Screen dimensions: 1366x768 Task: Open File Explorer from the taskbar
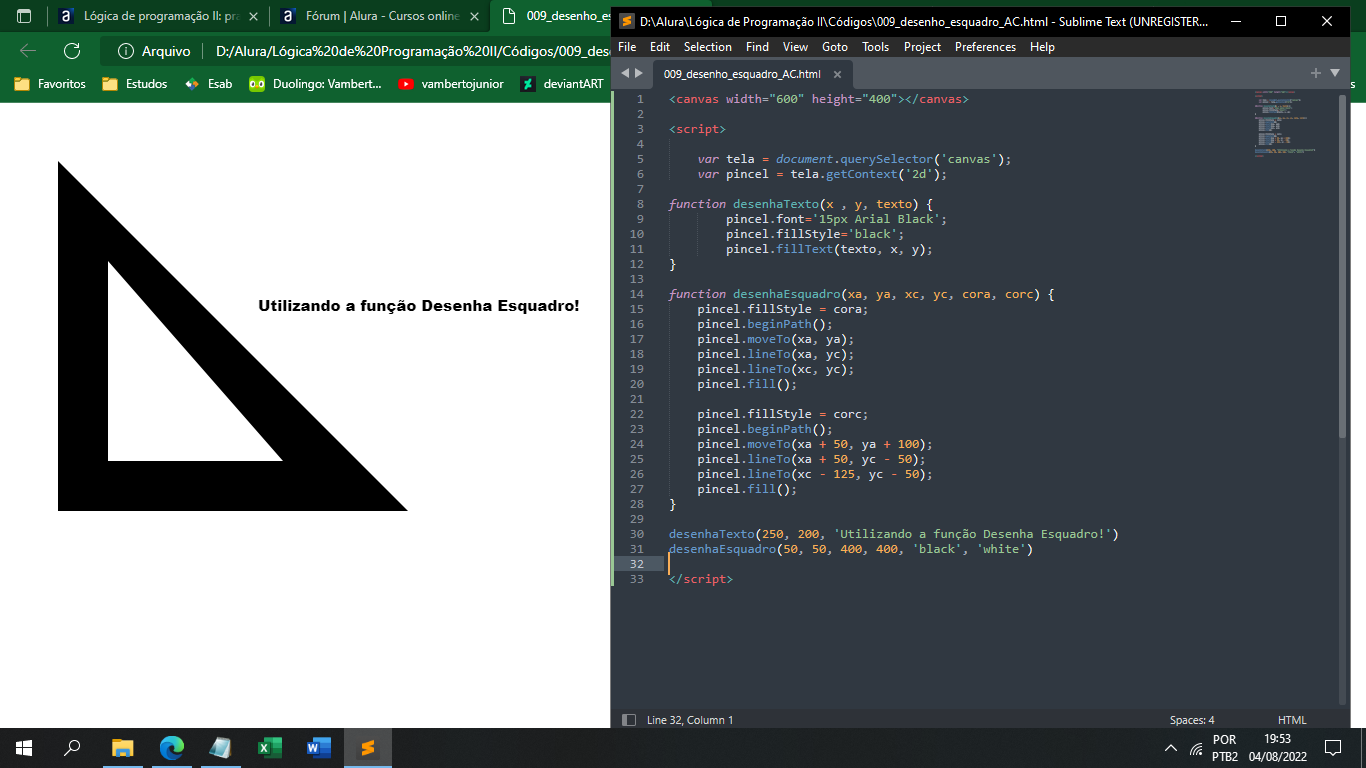click(122, 748)
